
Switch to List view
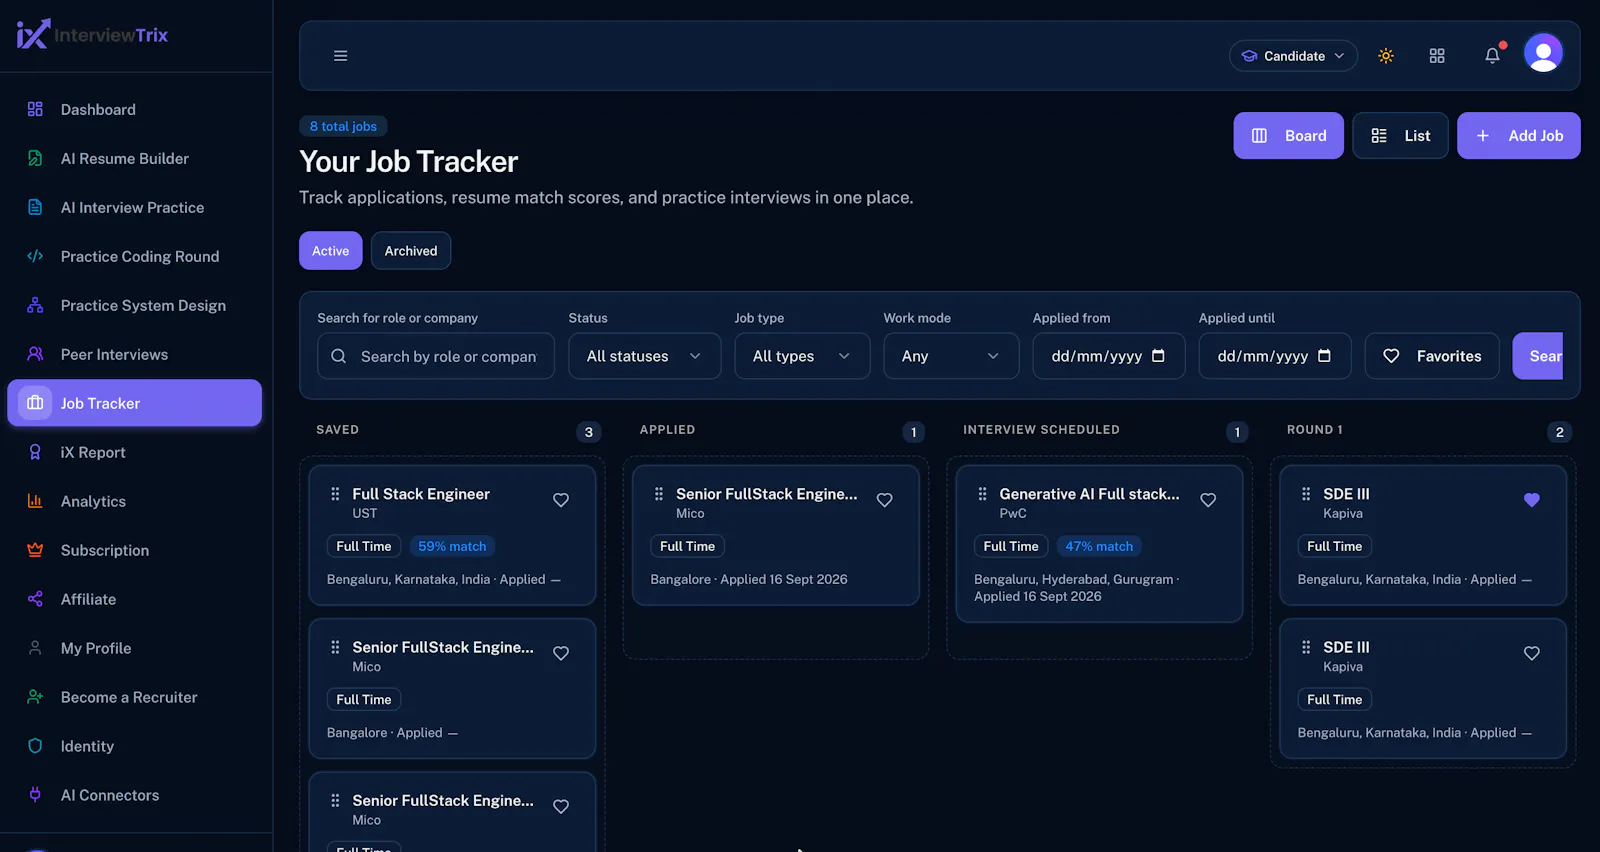click(x=1400, y=135)
